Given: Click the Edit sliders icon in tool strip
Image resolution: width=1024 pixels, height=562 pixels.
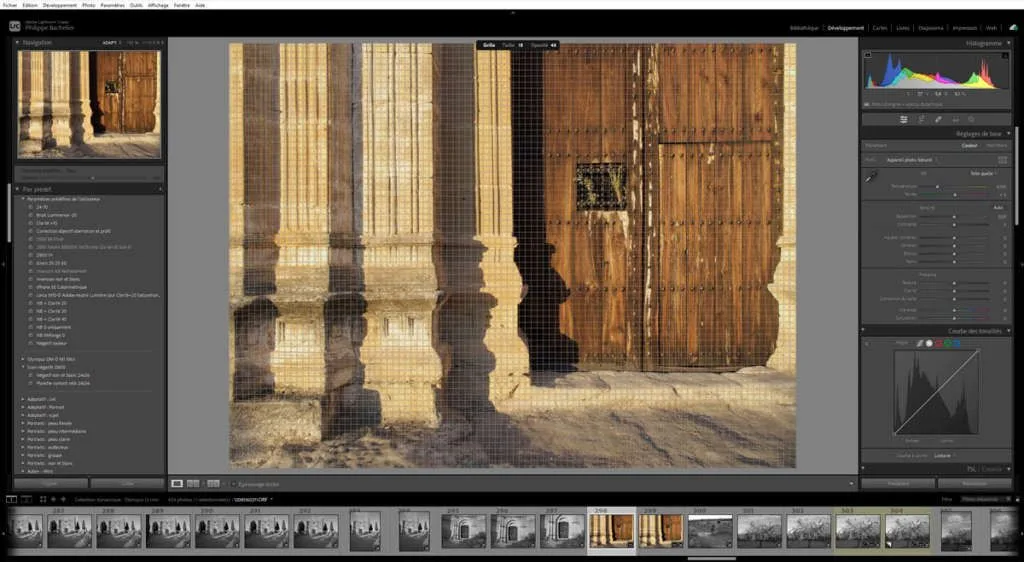Looking at the screenshot, I should click(x=904, y=119).
